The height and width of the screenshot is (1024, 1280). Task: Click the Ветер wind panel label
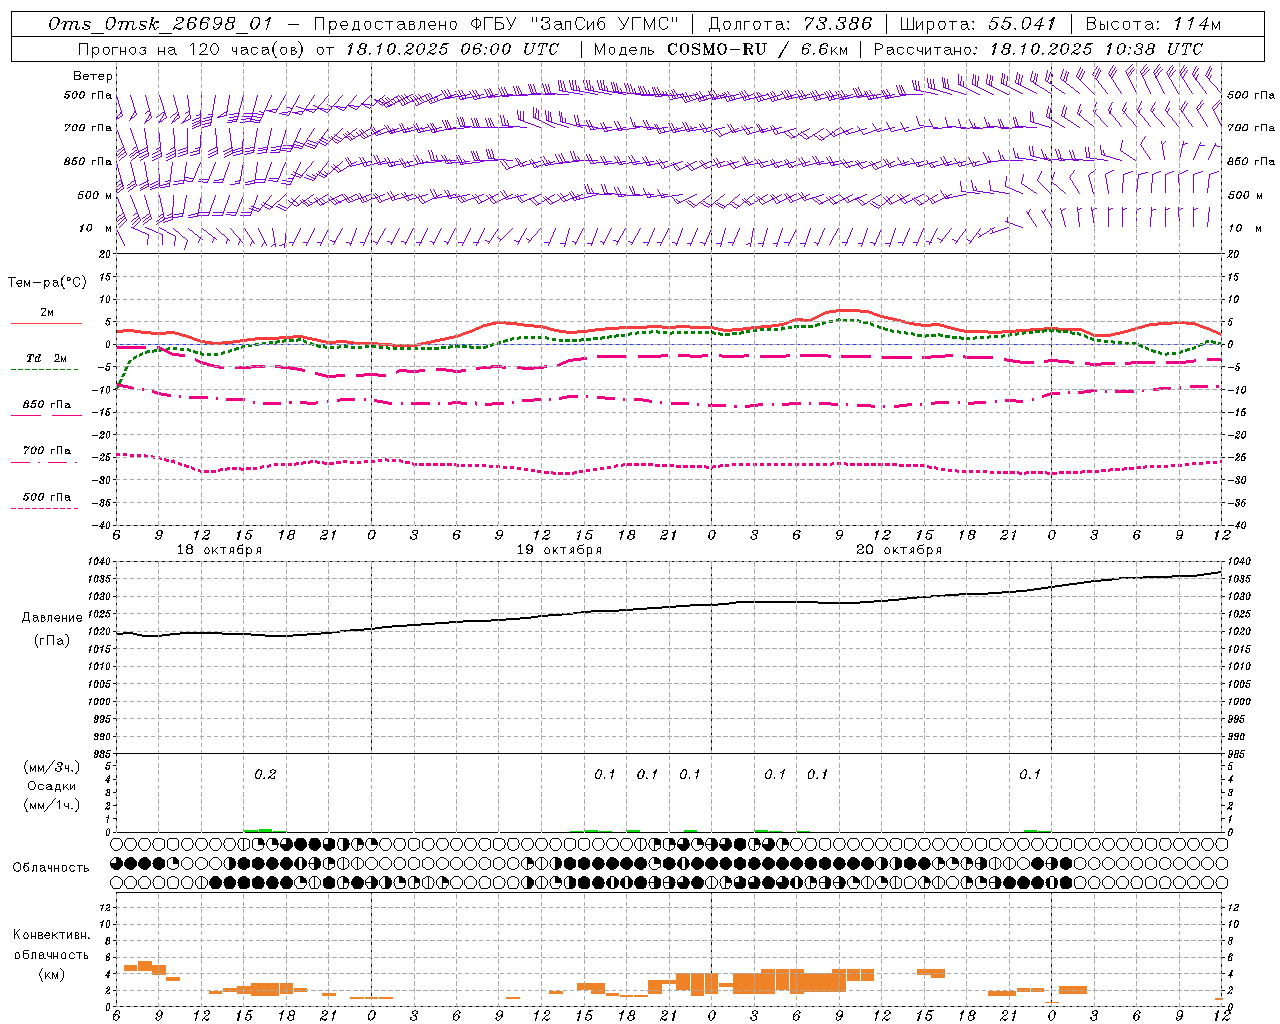[93, 76]
